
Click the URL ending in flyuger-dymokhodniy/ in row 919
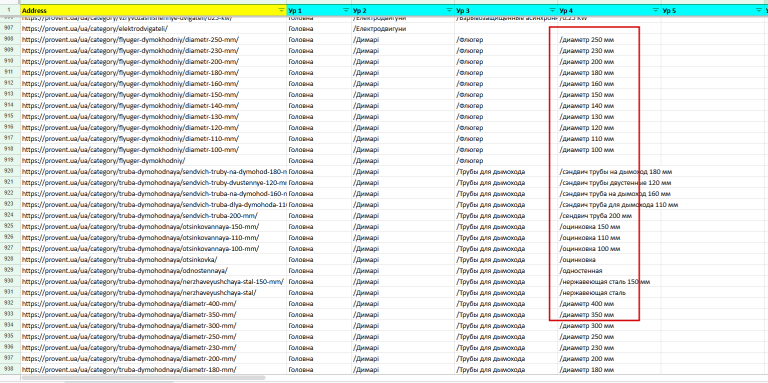153,161
